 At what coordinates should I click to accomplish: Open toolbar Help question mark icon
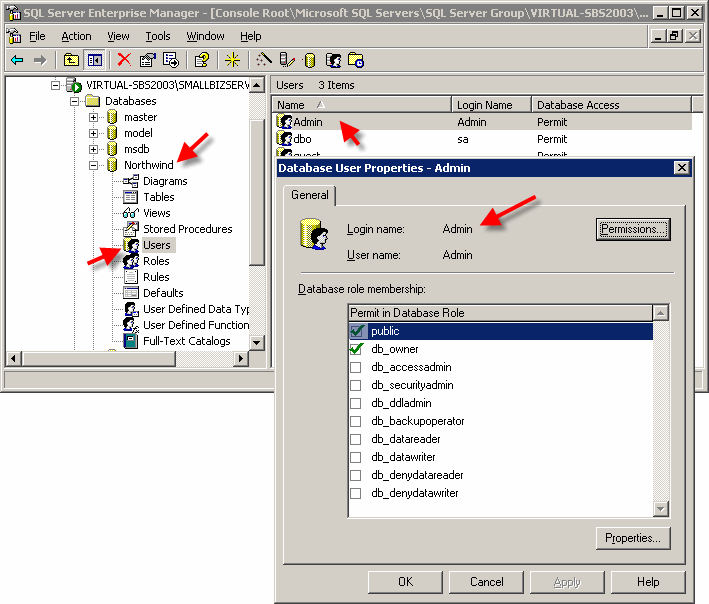tap(201, 60)
